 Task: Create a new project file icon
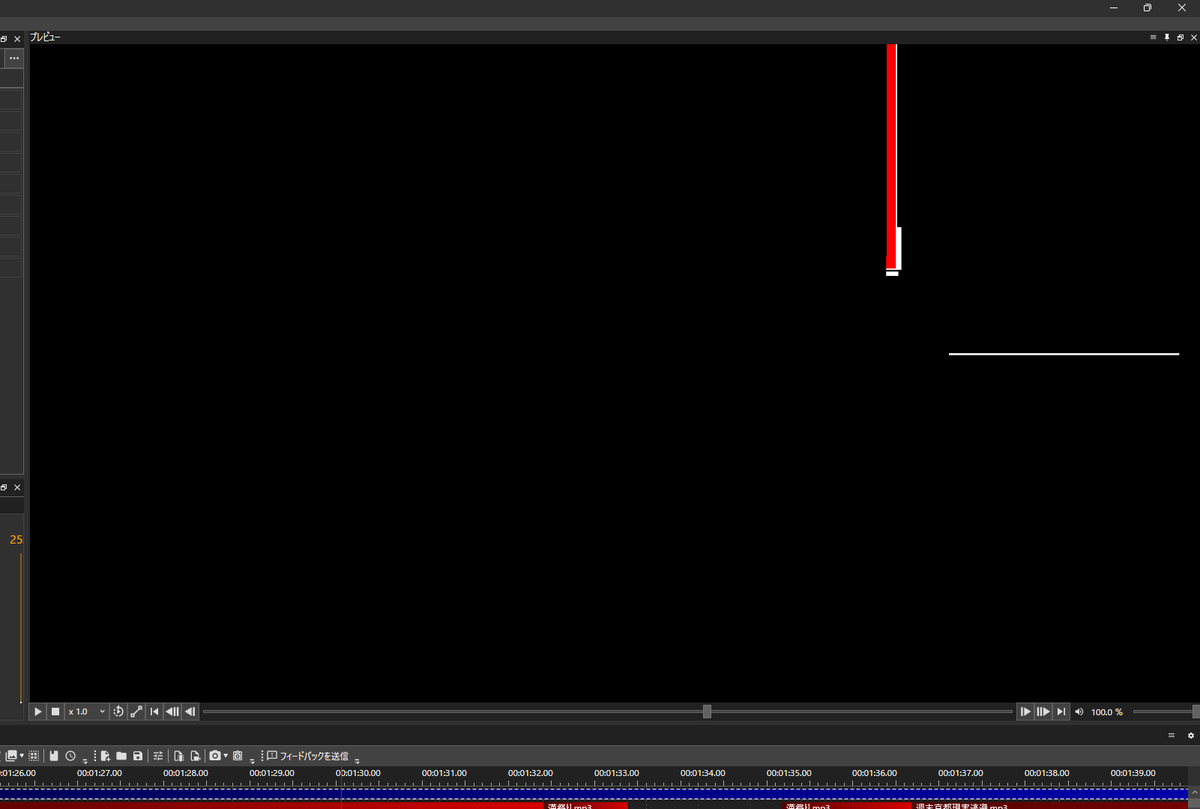[105, 756]
